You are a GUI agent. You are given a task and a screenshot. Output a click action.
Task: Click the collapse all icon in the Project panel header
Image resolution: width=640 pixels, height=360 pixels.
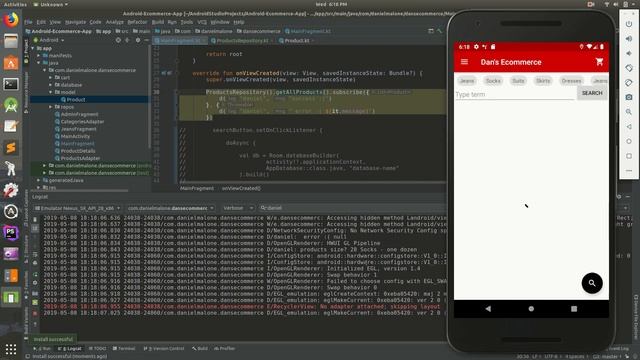[x=127, y=40]
